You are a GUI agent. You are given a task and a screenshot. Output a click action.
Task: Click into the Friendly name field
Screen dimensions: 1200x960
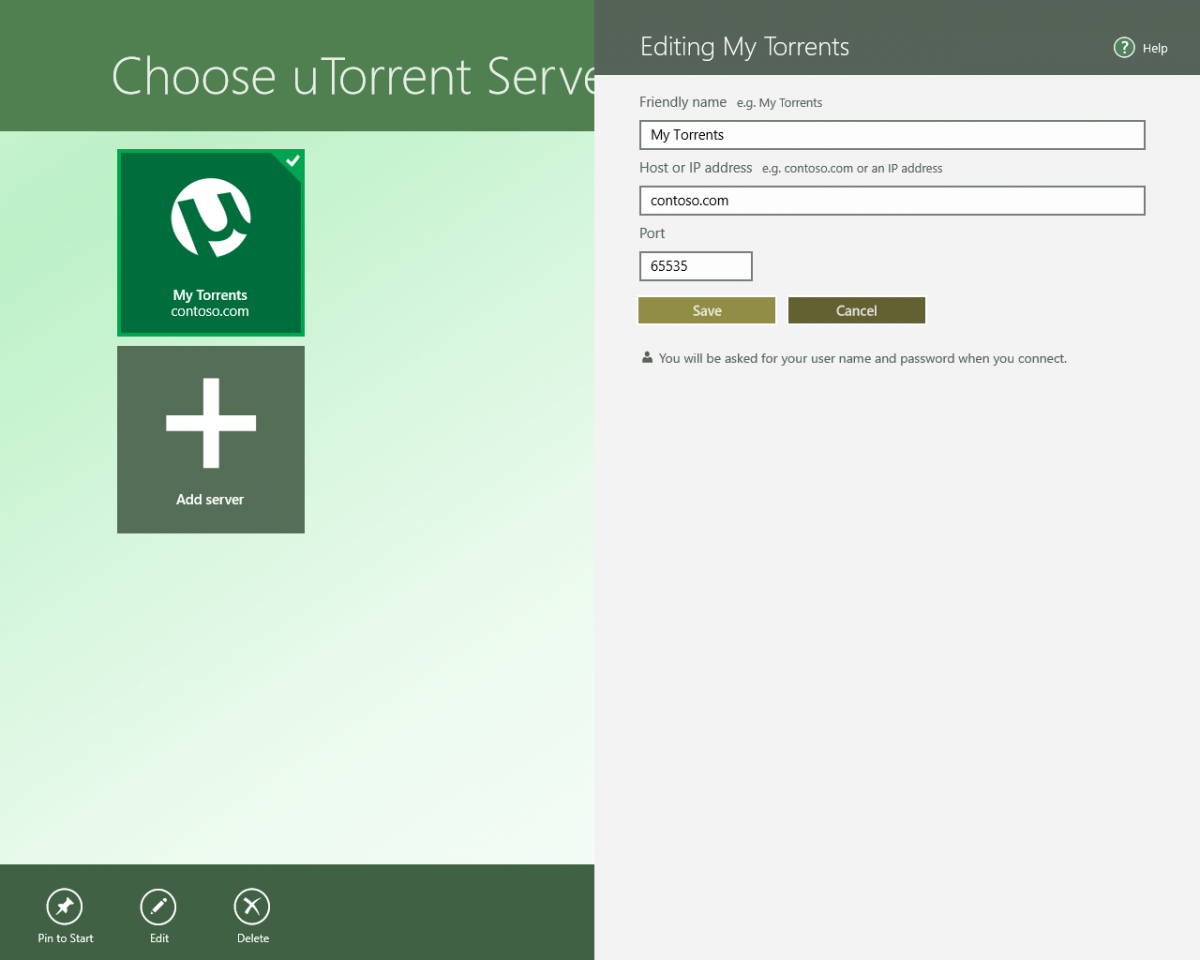coord(892,135)
